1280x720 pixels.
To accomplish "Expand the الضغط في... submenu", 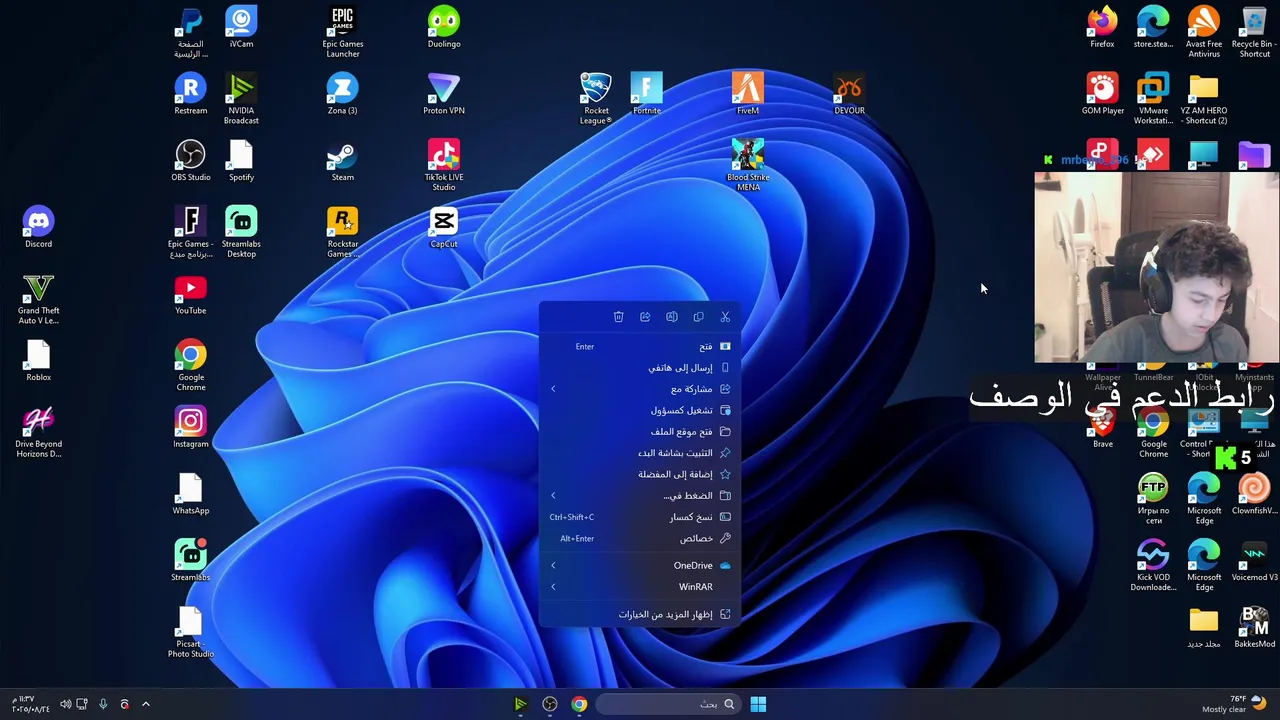I will tap(640, 496).
